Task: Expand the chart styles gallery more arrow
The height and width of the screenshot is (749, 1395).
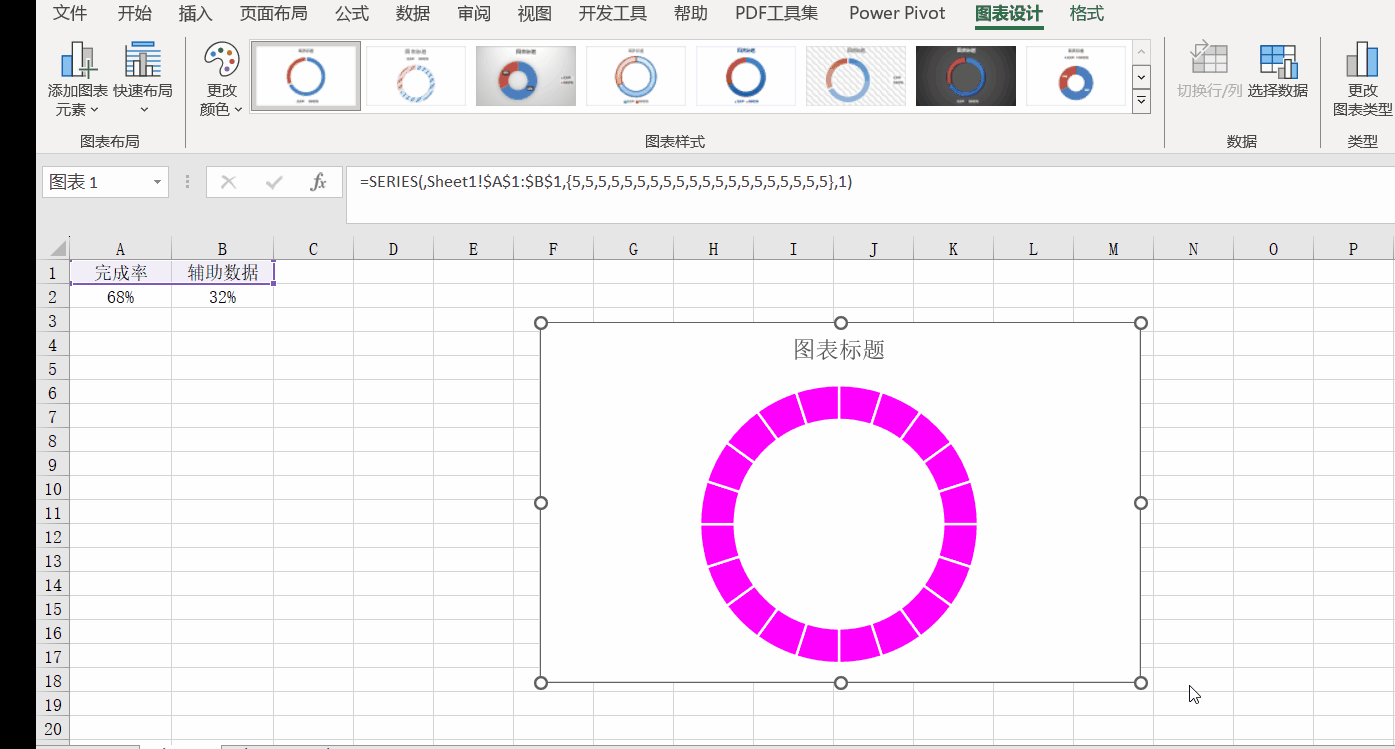Action: (1141, 100)
